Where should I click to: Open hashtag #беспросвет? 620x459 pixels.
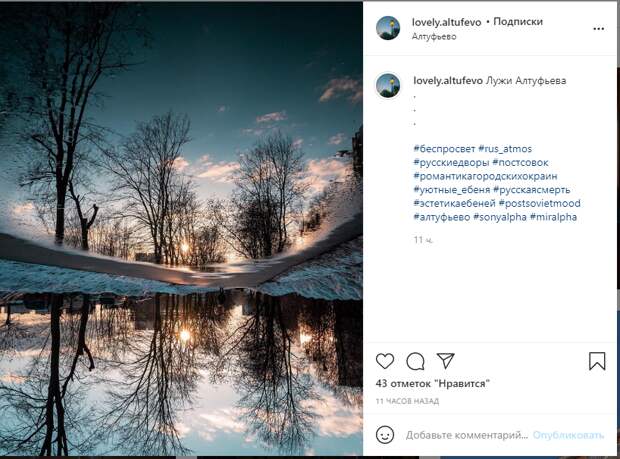(x=444, y=149)
